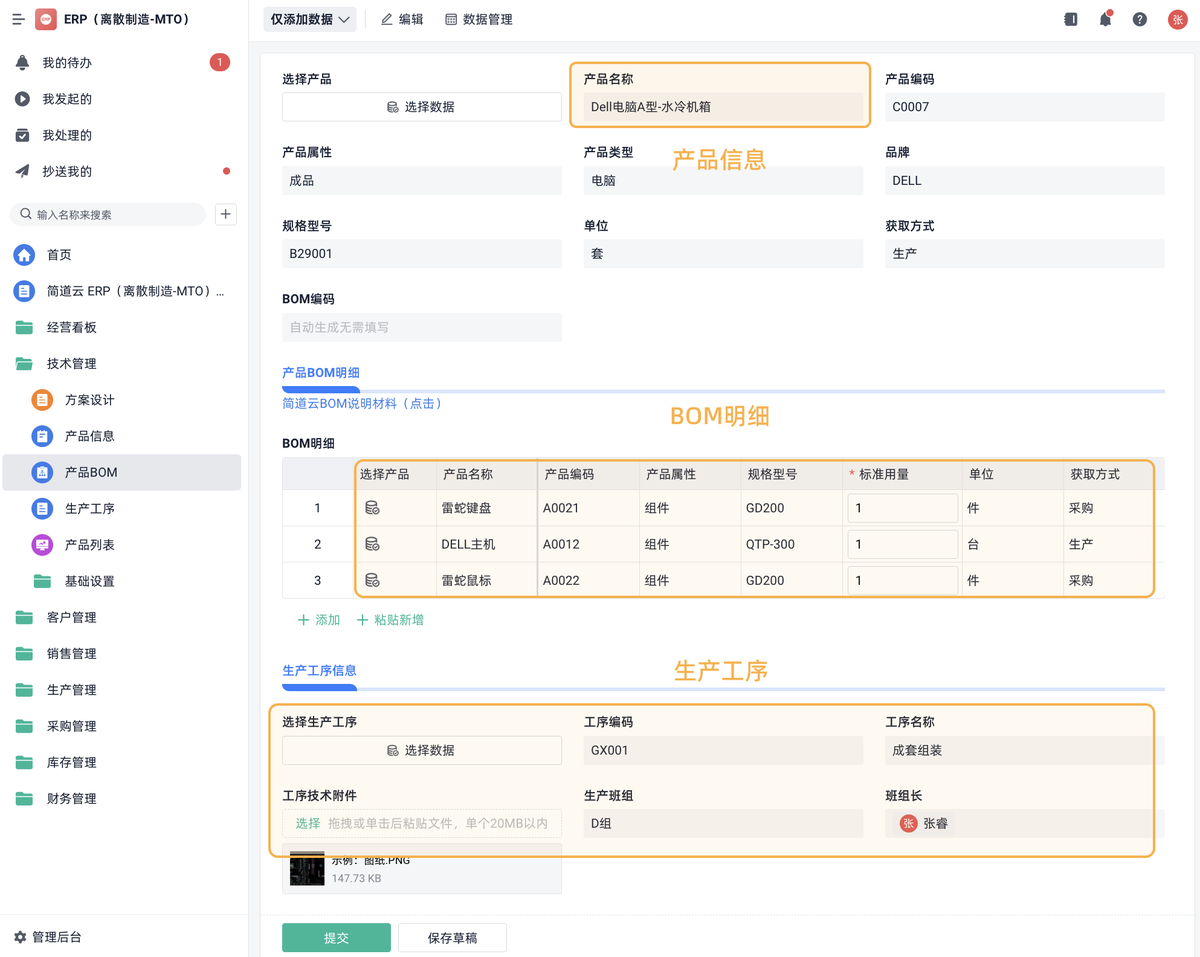This screenshot has height=957, width=1200.
Task: Click the 提交 submit button
Action: point(336,937)
